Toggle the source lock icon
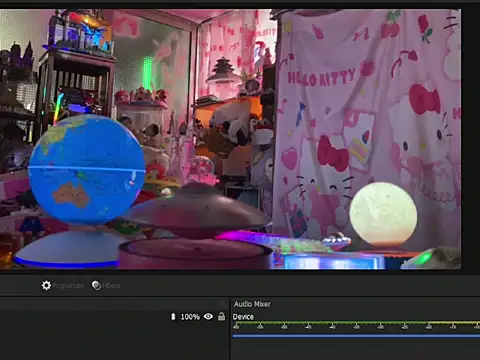This screenshot has height=360, width=480. coord(221,316)
